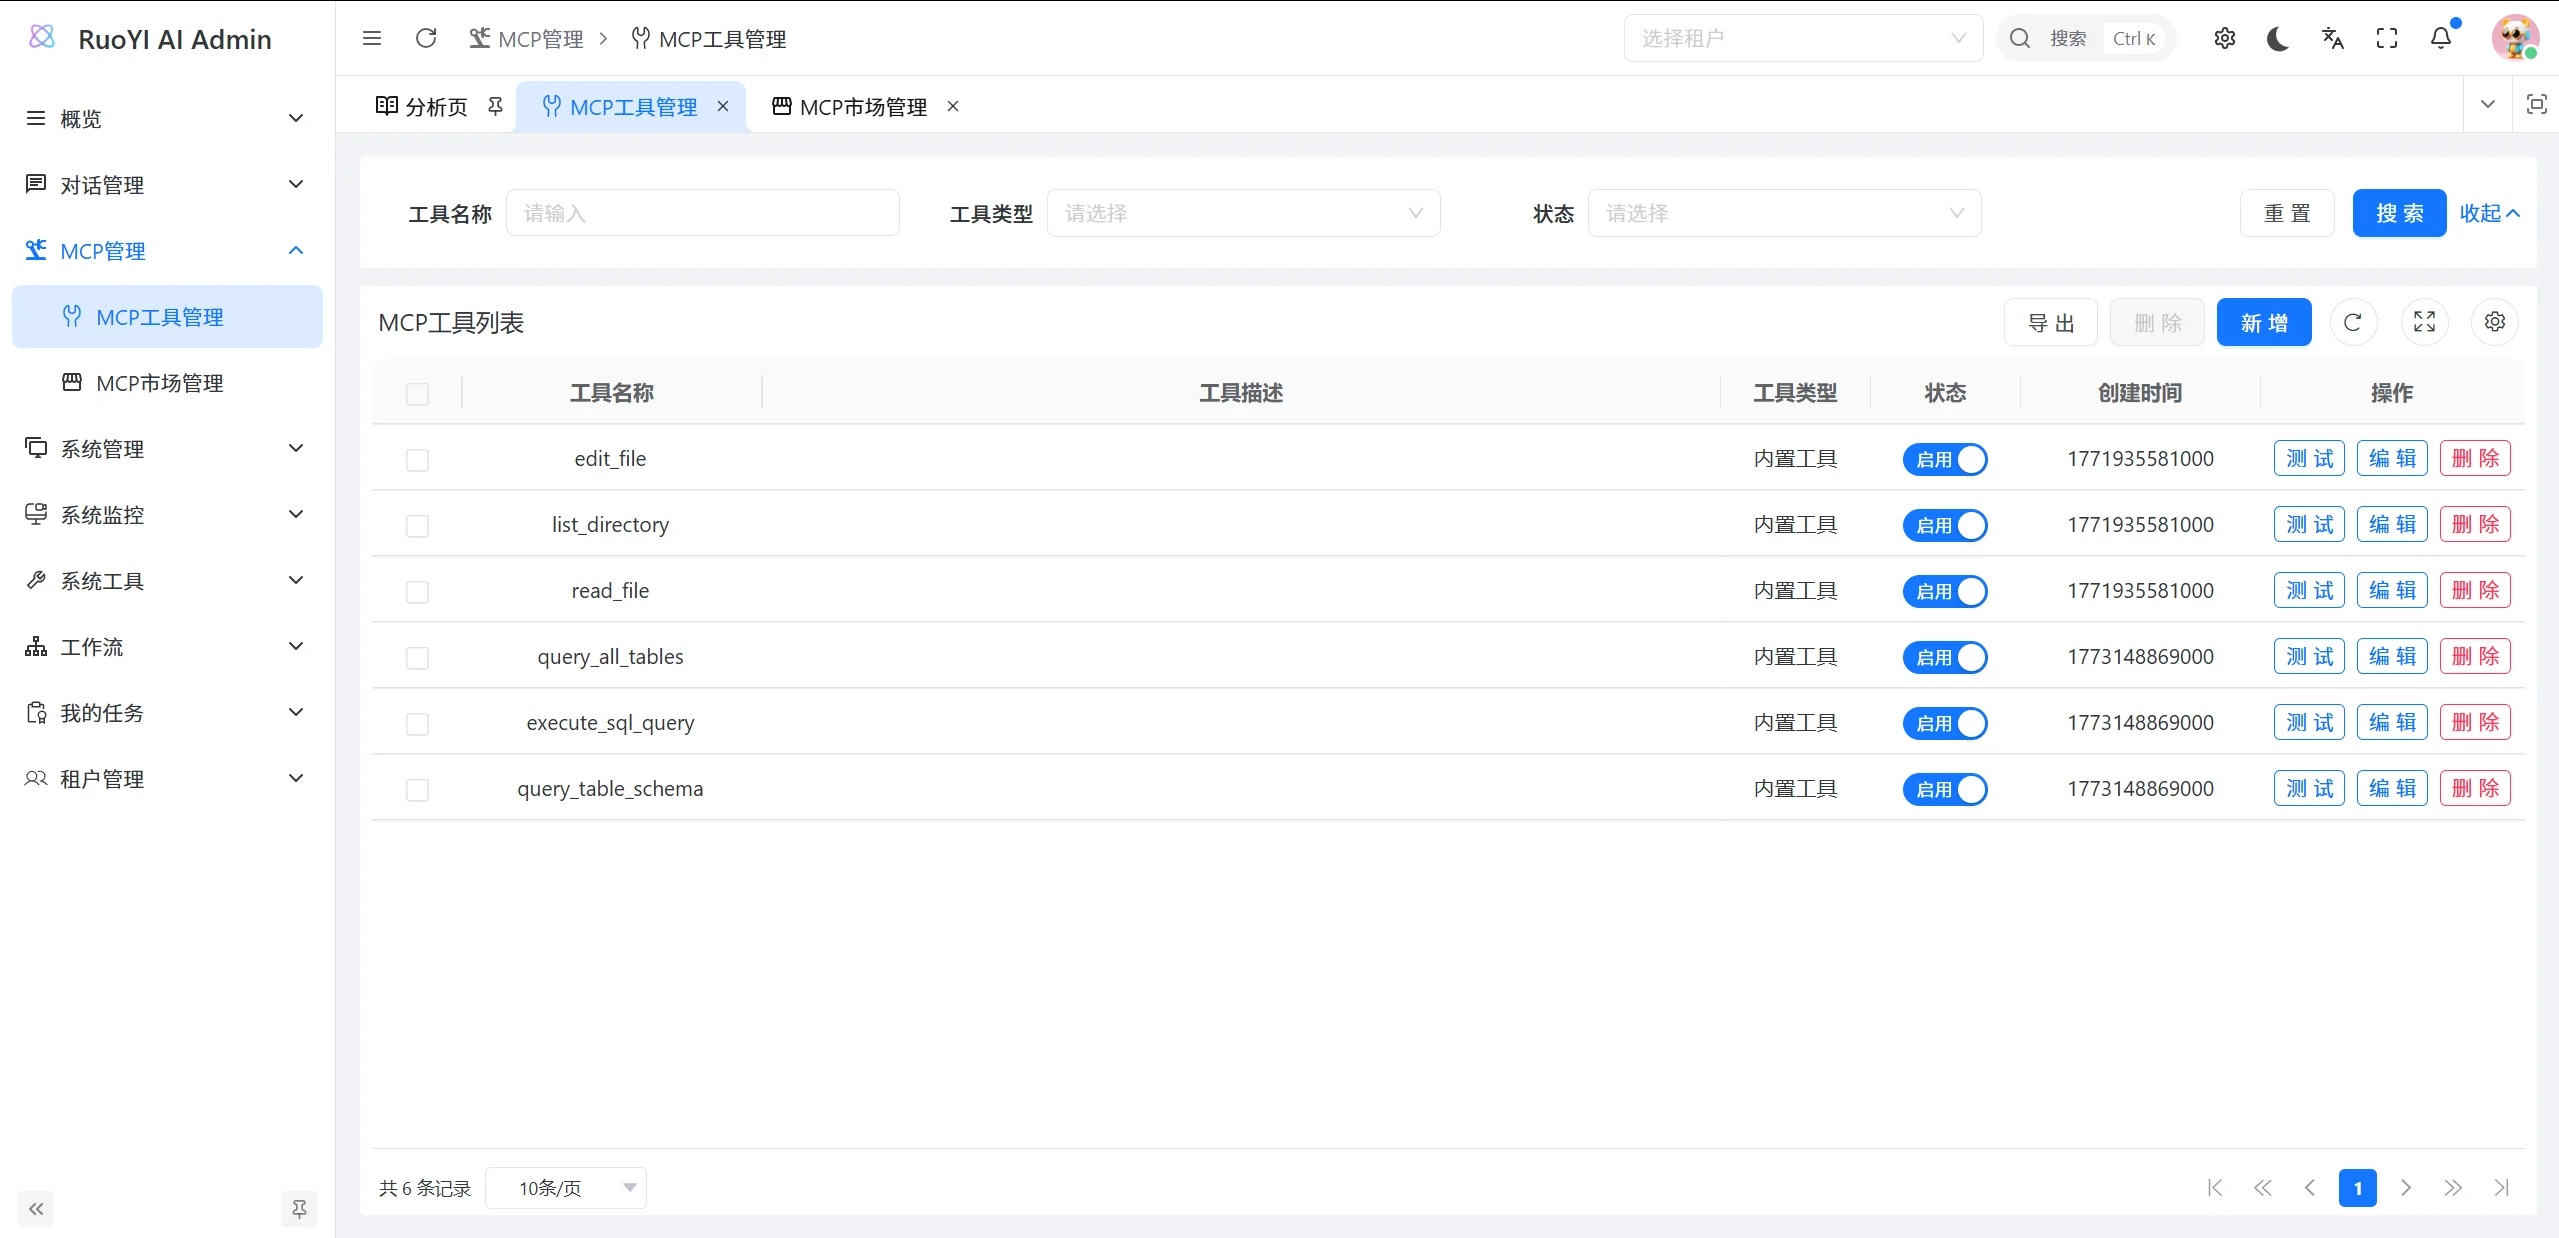
Task: Toggle the sidebar with the hamburger icon
Action: pyautogui.click(x=372, y=38)
